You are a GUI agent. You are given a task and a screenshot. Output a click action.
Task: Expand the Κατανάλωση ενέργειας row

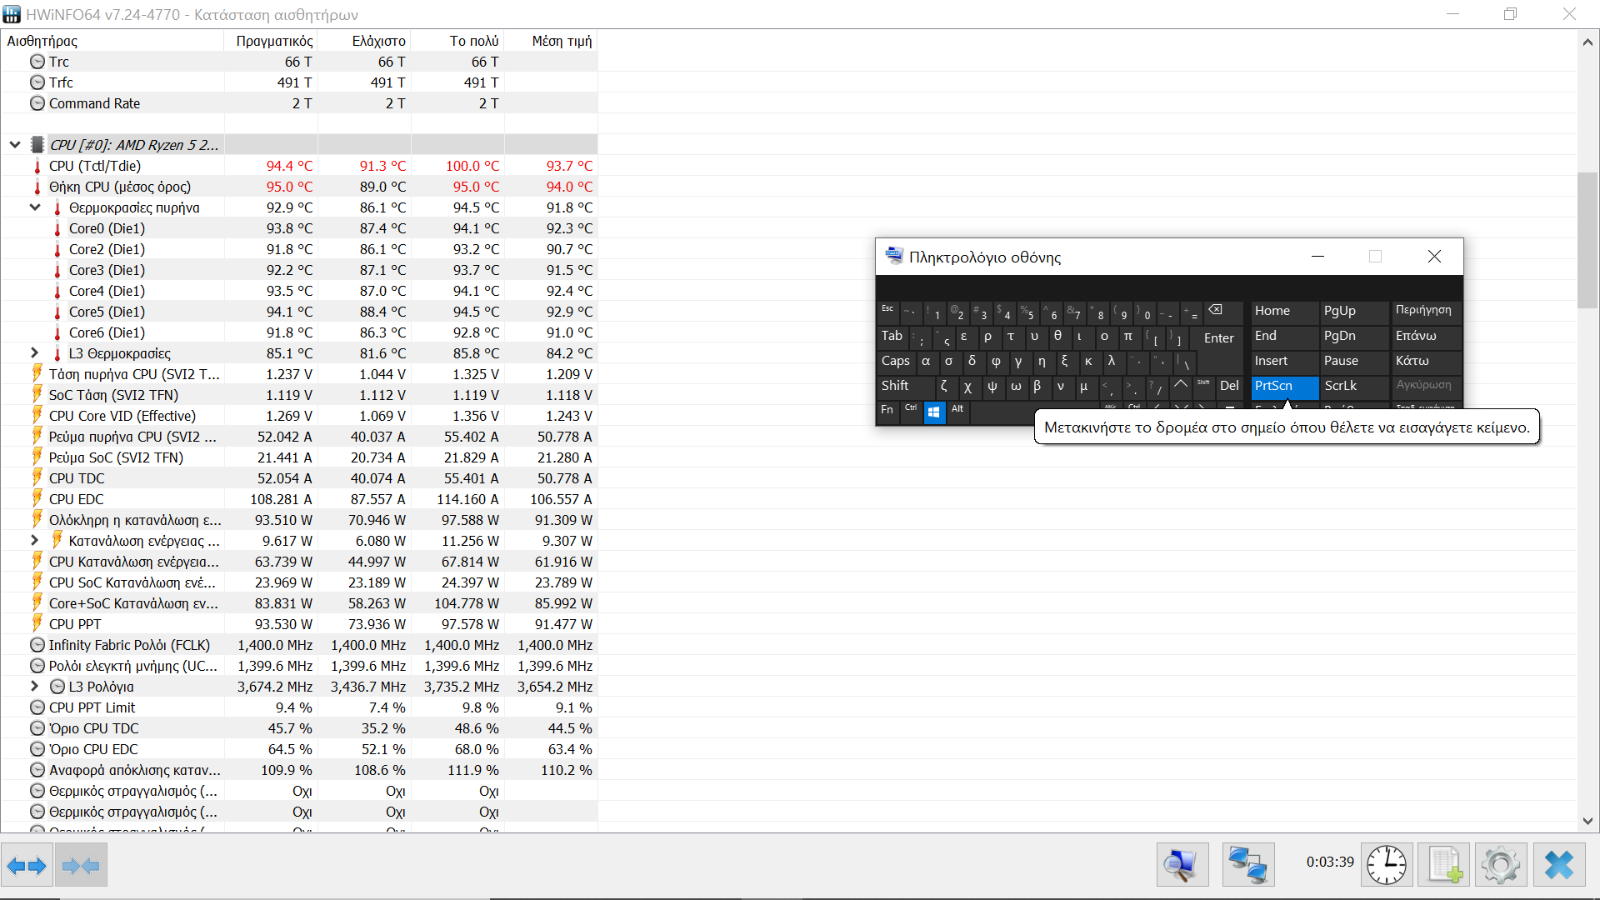tap(35, 541)
